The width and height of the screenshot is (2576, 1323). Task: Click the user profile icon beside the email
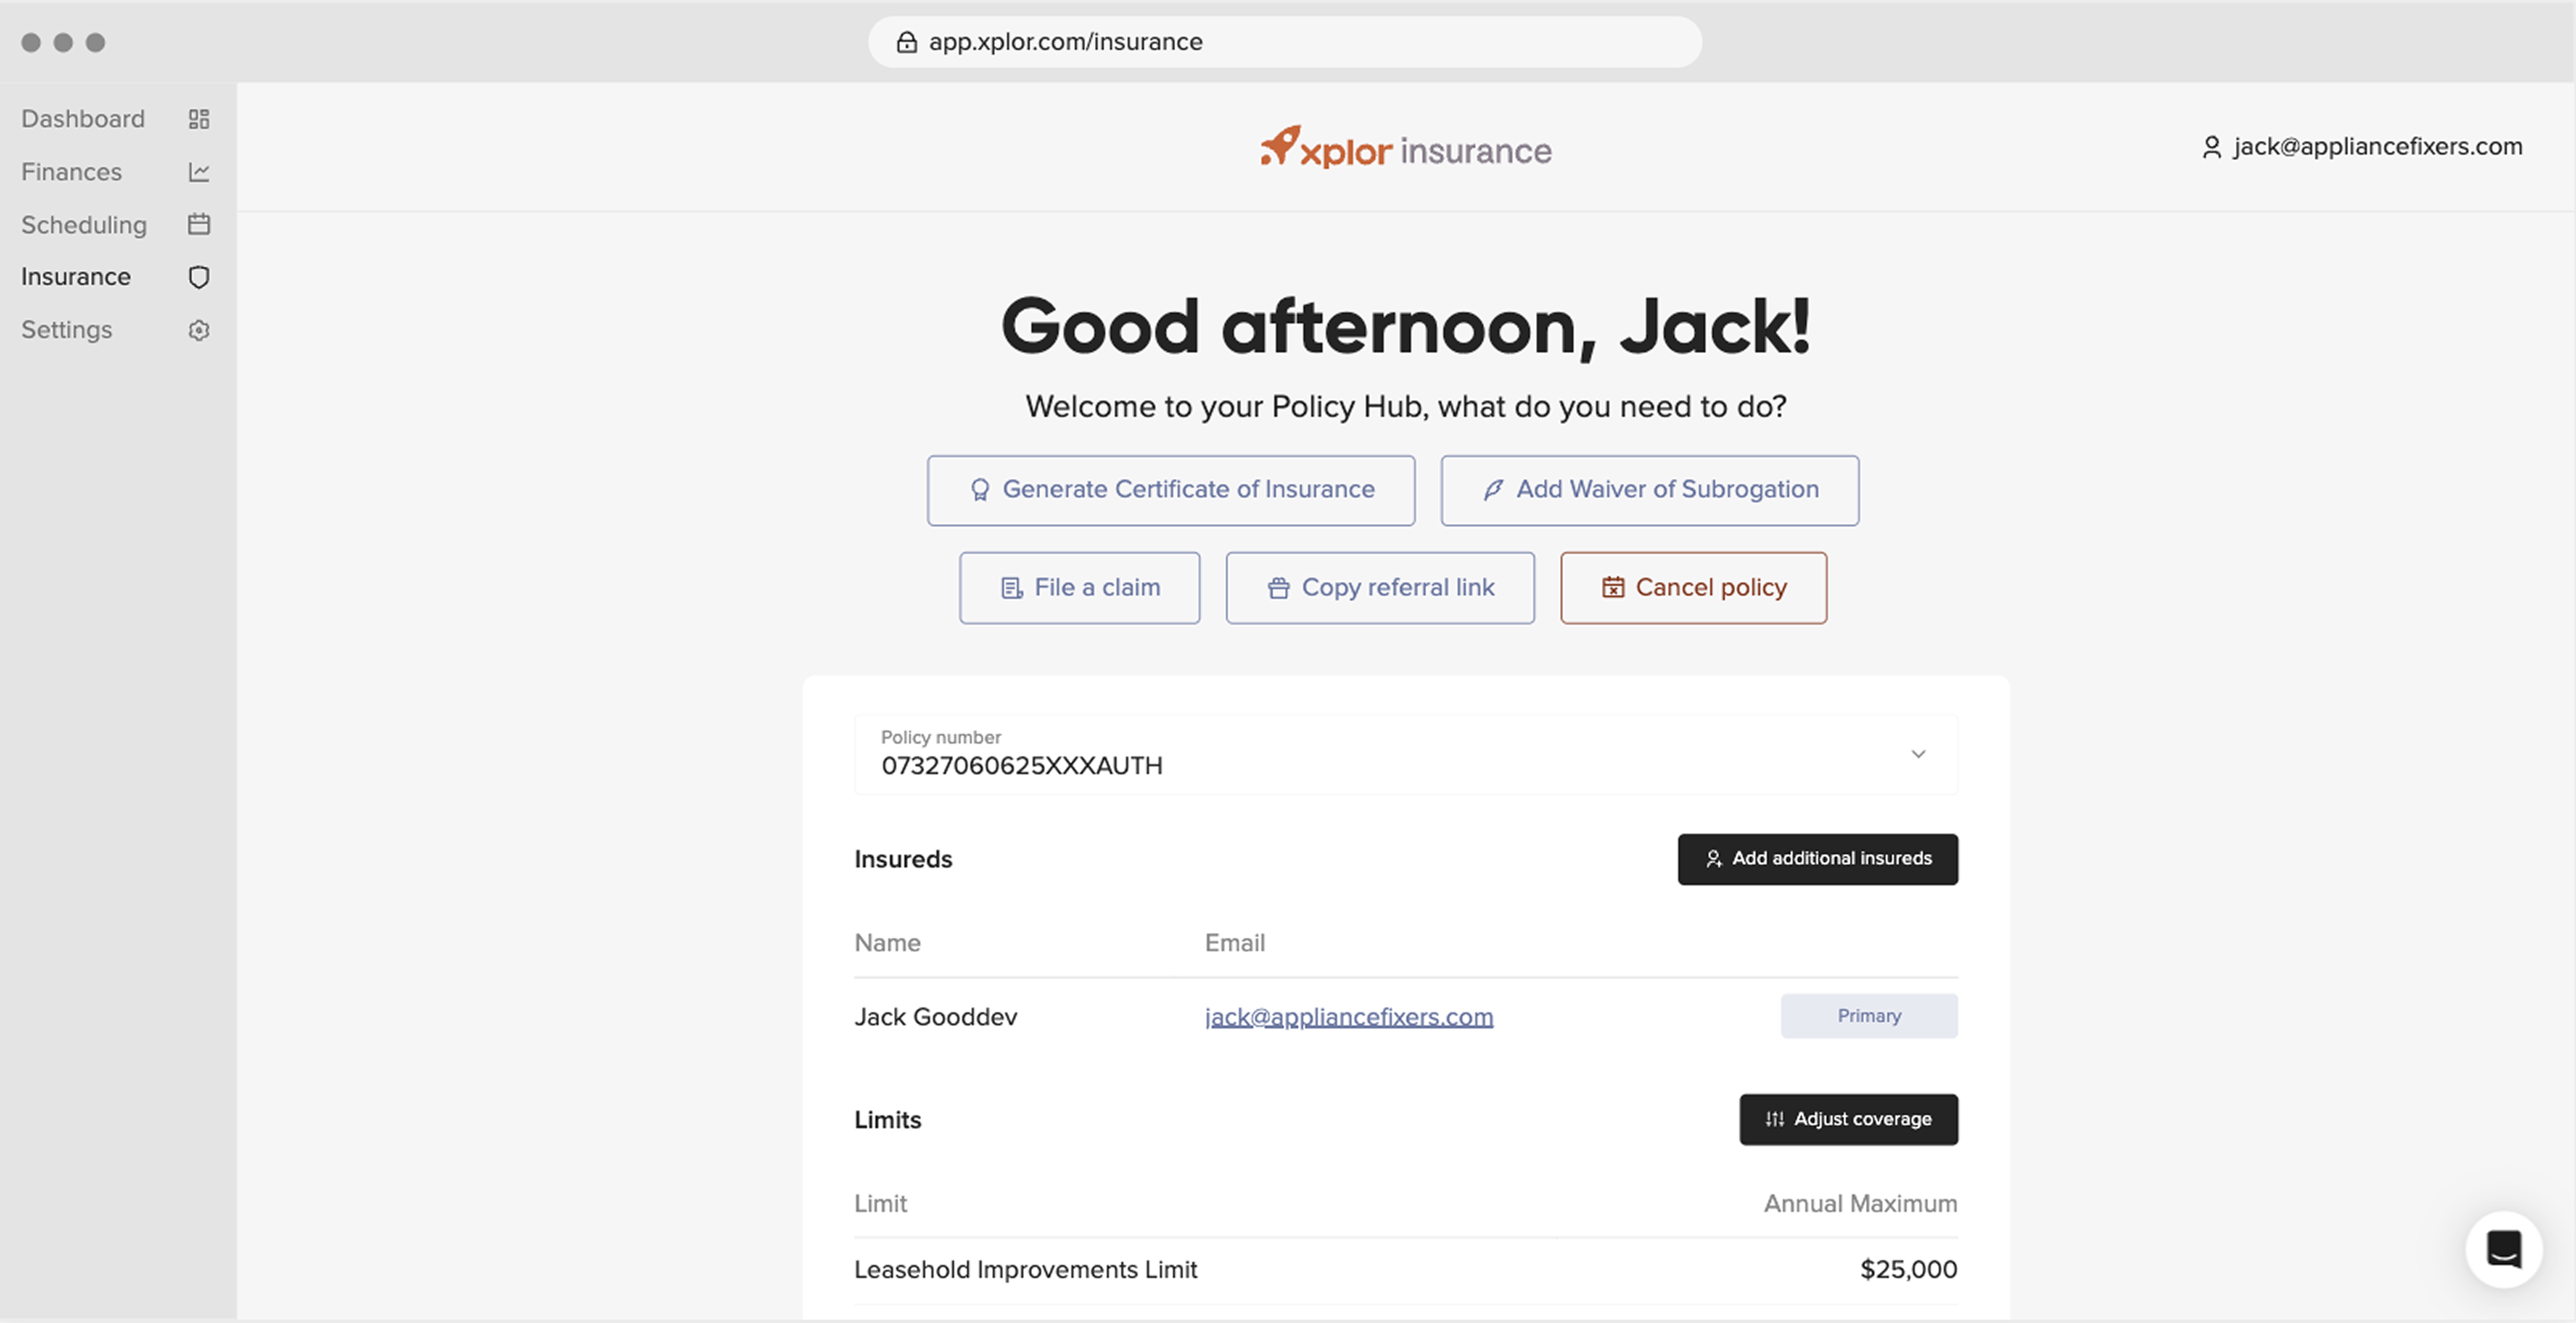pos(2212,146)
